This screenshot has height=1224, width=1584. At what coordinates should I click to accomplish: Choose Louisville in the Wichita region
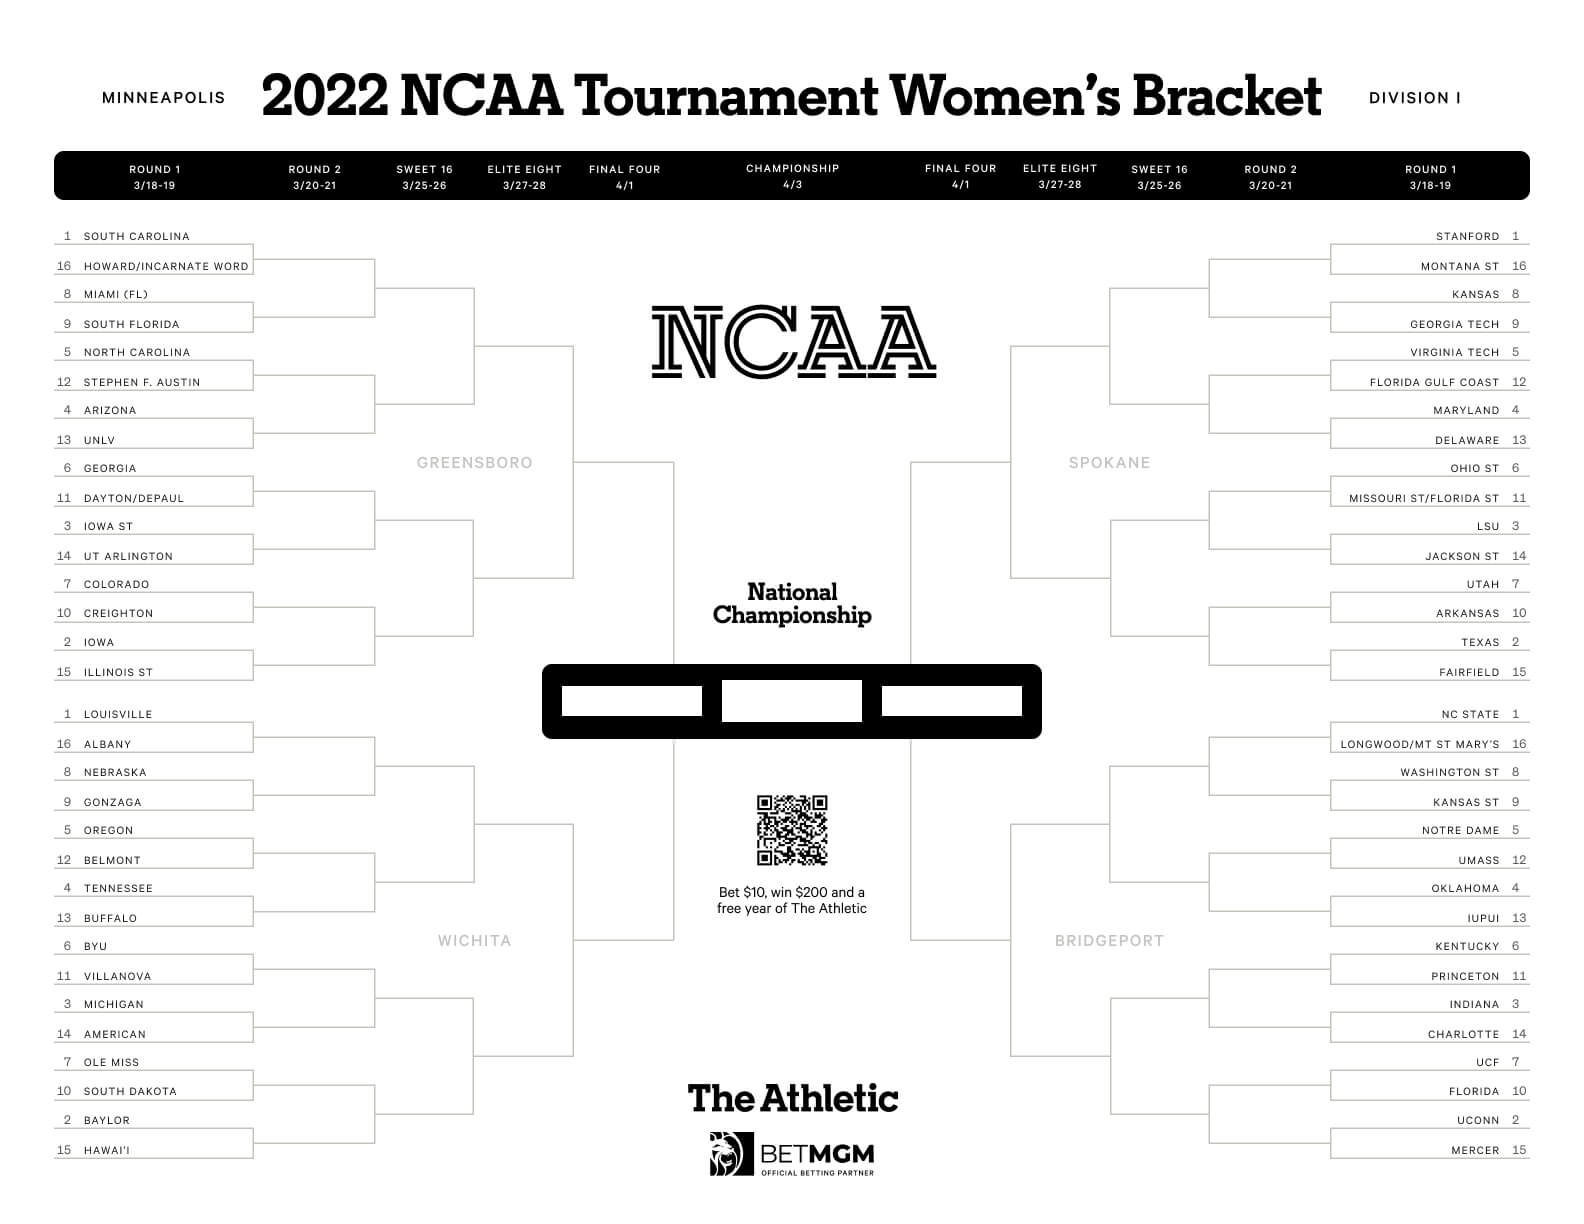(x=118, y=714)
